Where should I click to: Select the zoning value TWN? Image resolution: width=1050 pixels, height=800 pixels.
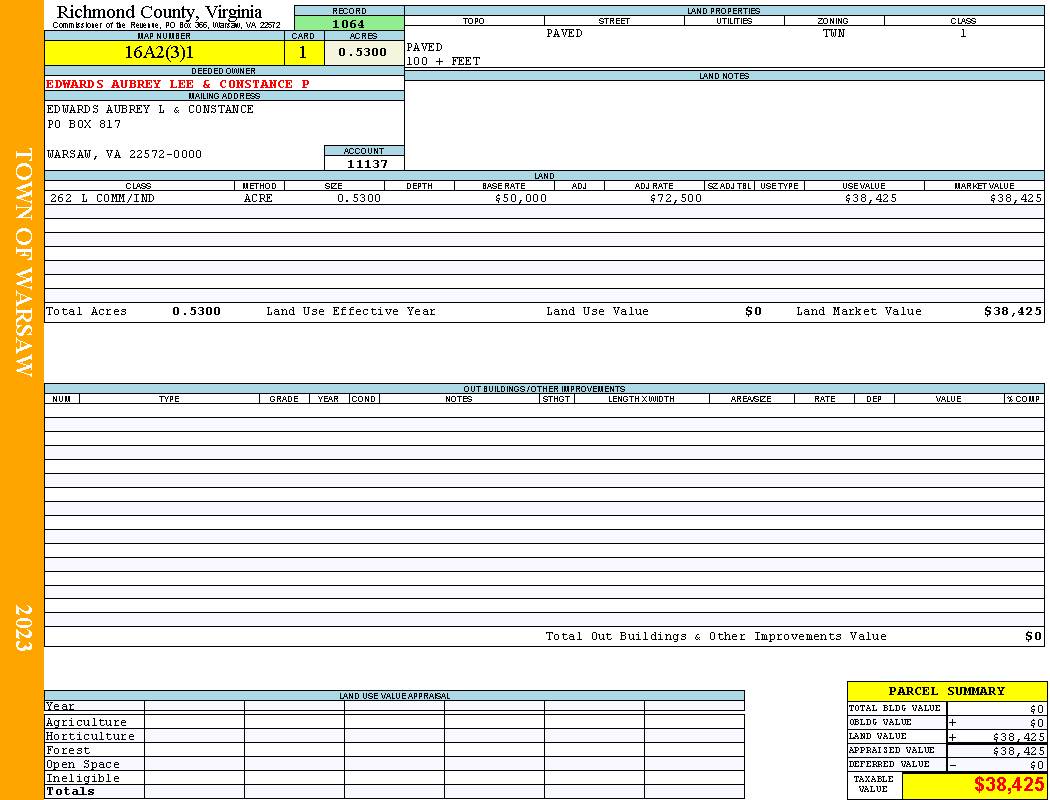tap(834, 33)
